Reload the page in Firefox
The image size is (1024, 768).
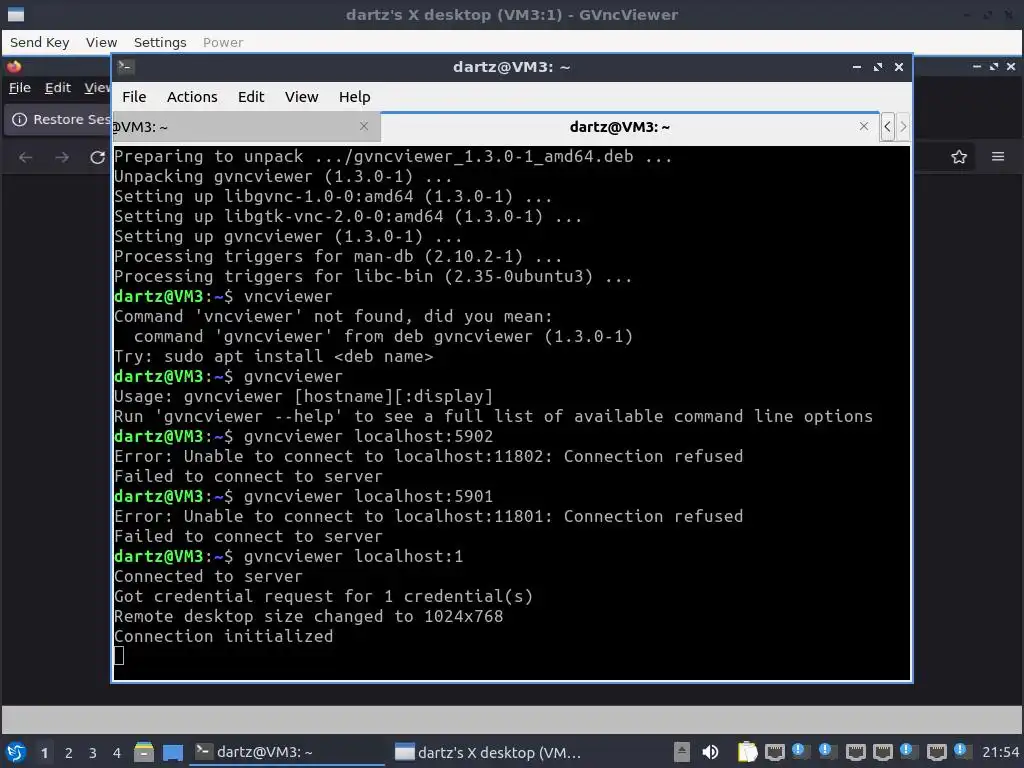coord(97,157)
